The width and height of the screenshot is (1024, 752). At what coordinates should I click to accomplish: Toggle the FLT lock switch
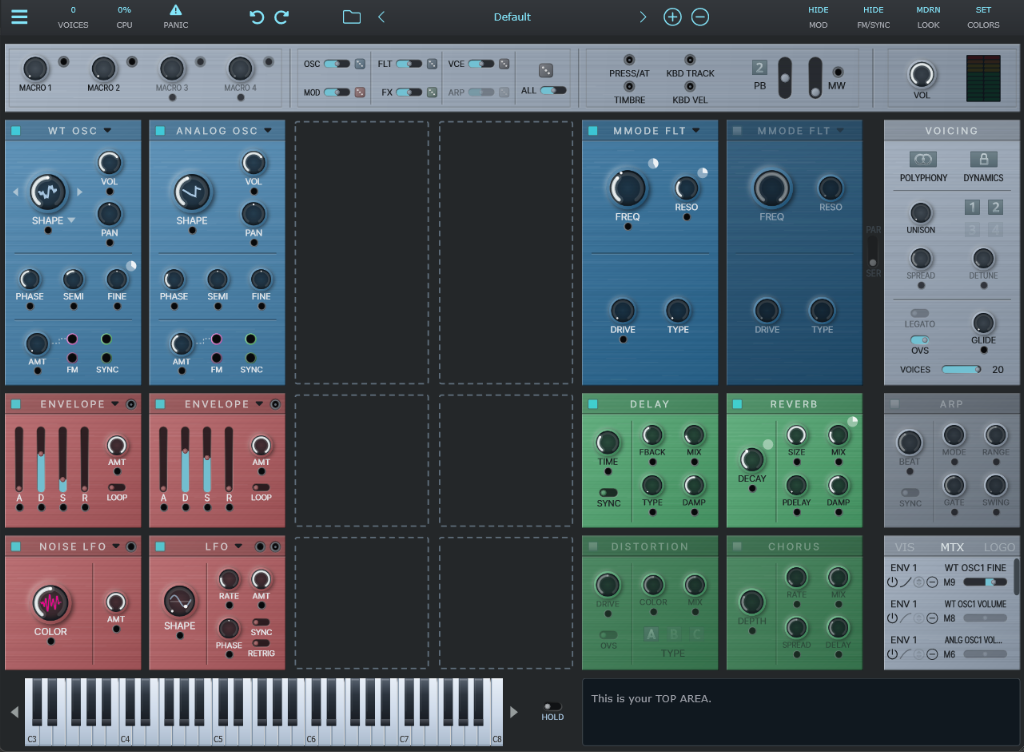[409, 64]
